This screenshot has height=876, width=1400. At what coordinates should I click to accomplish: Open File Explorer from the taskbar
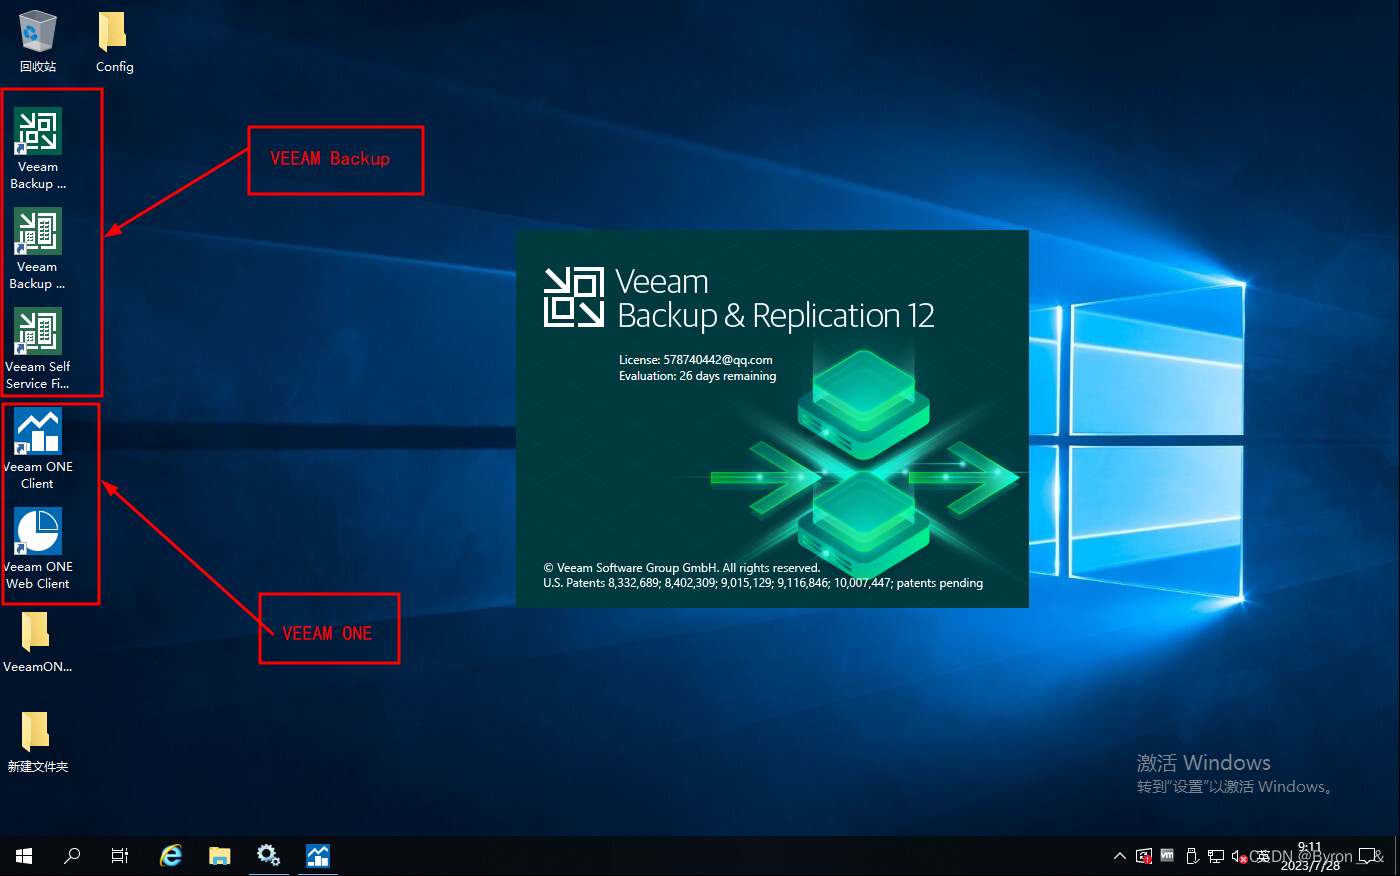click(220, 856)
